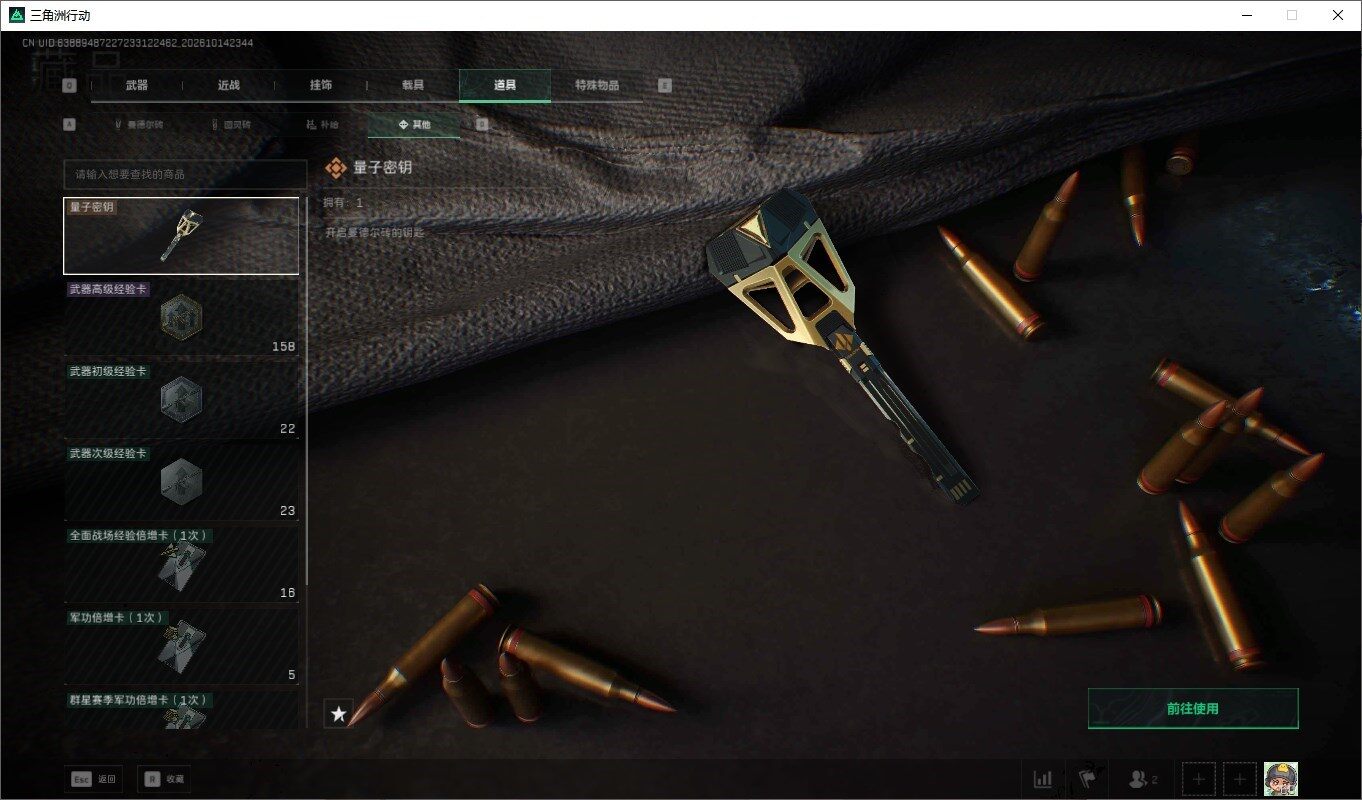The width and height of the screenshot is (1362, 800).
Task: Open the 近战 tab
Action: pos(229,85)
